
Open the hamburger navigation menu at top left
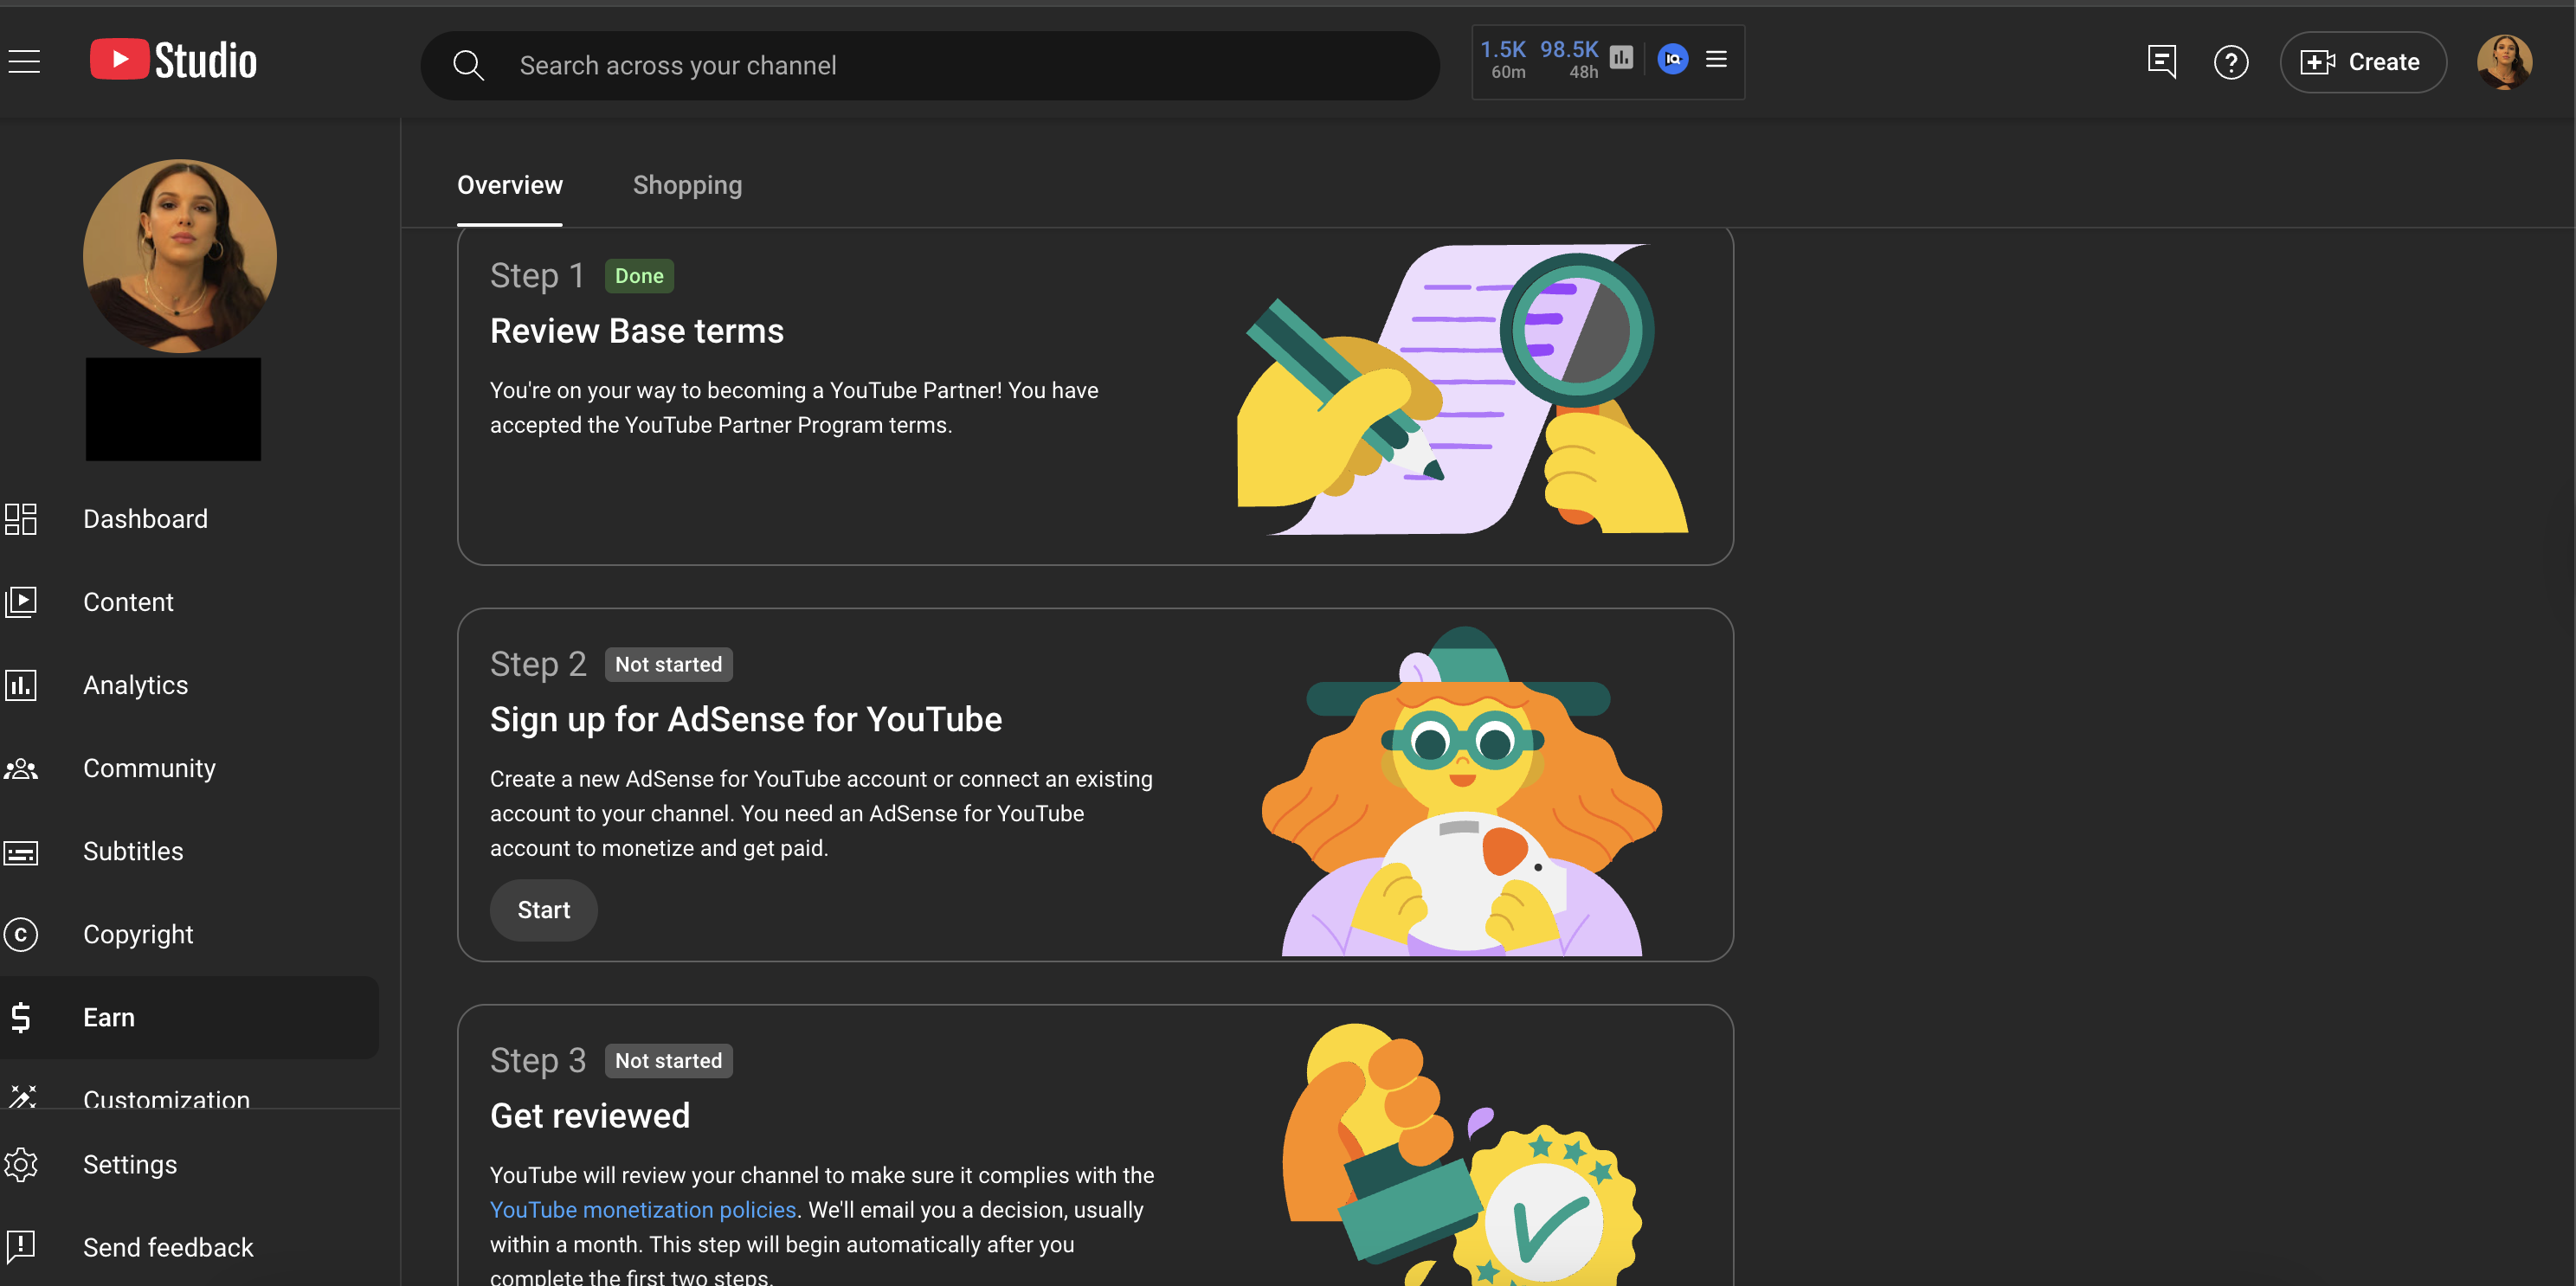point(24,62)
